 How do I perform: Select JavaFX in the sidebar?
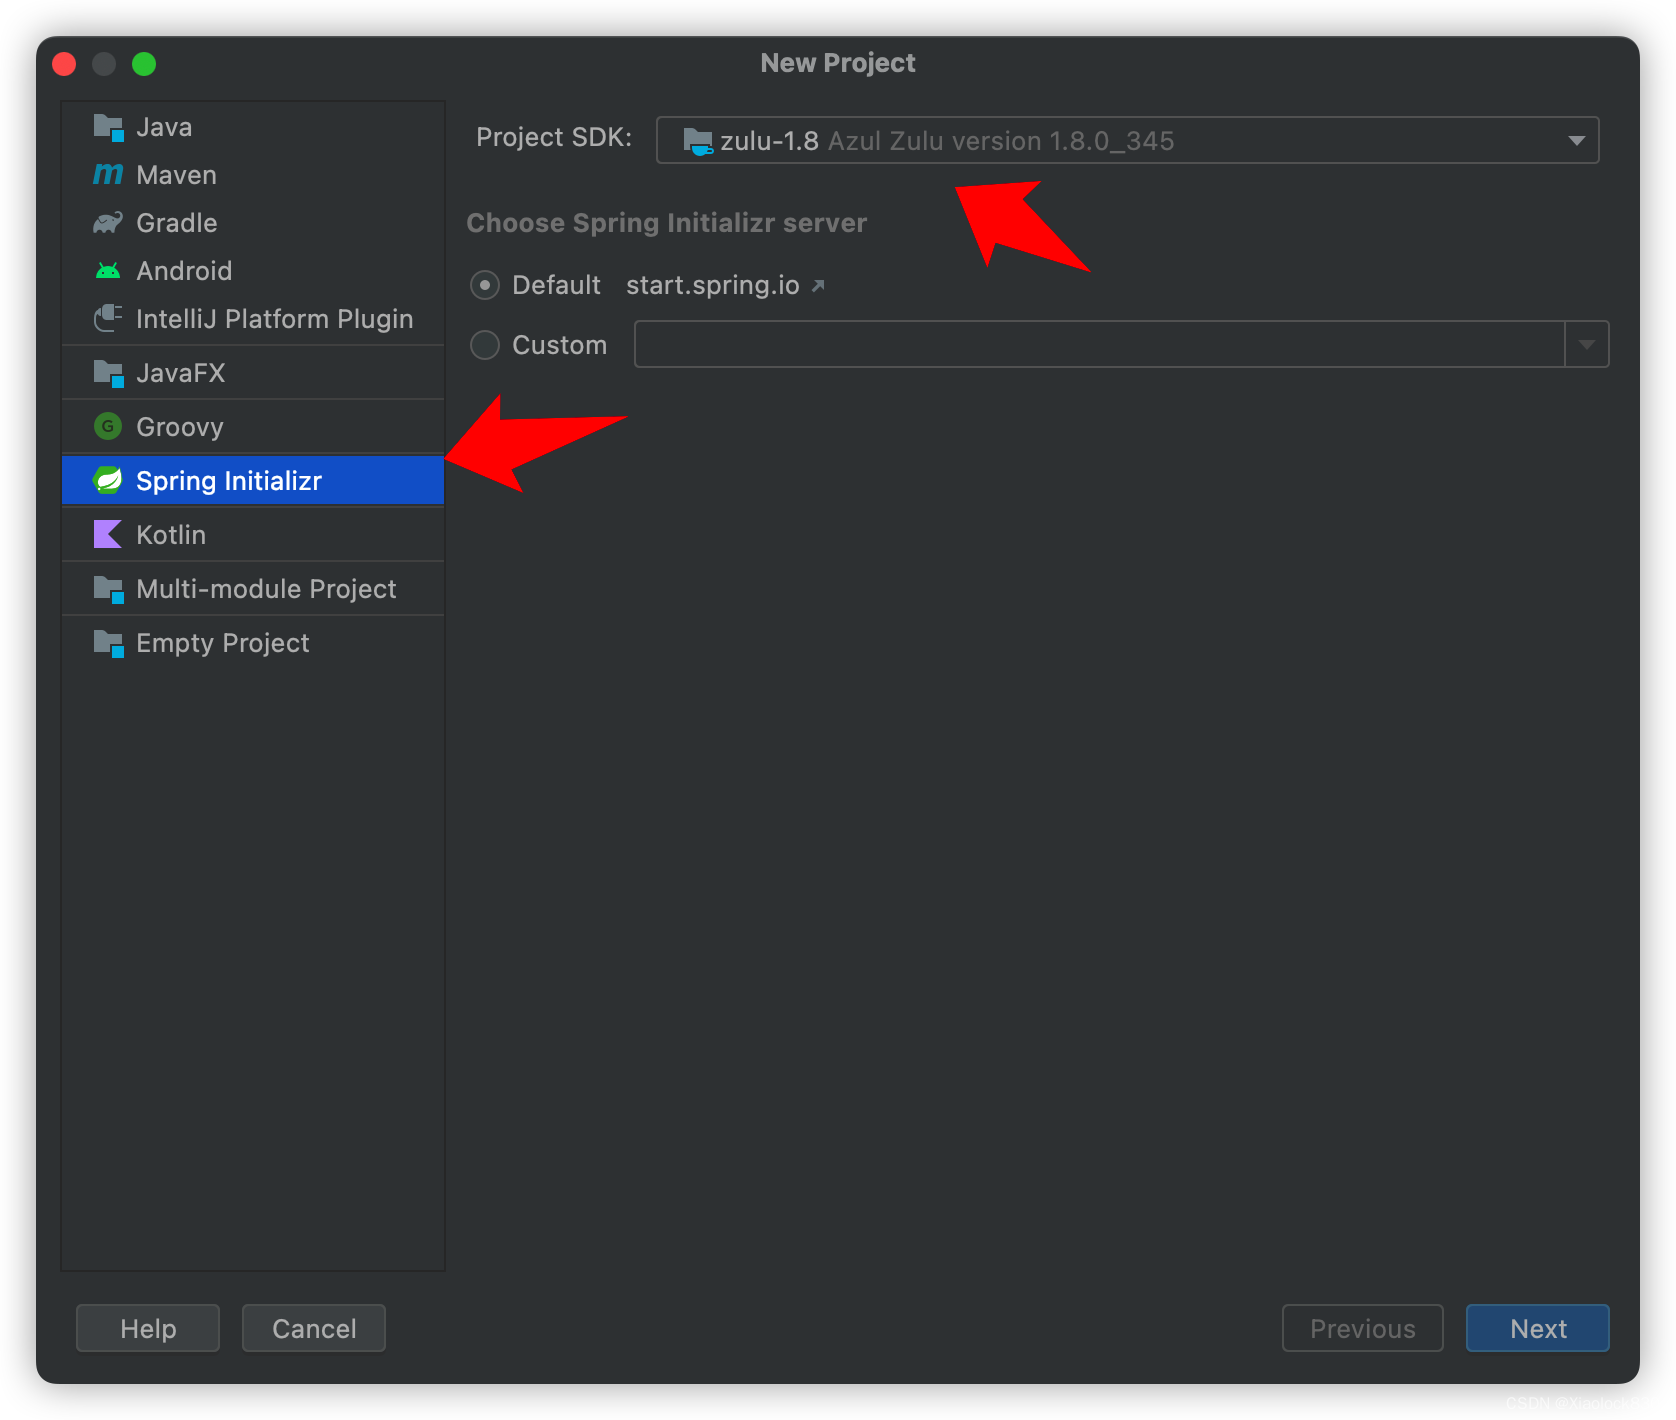(253, 373)
